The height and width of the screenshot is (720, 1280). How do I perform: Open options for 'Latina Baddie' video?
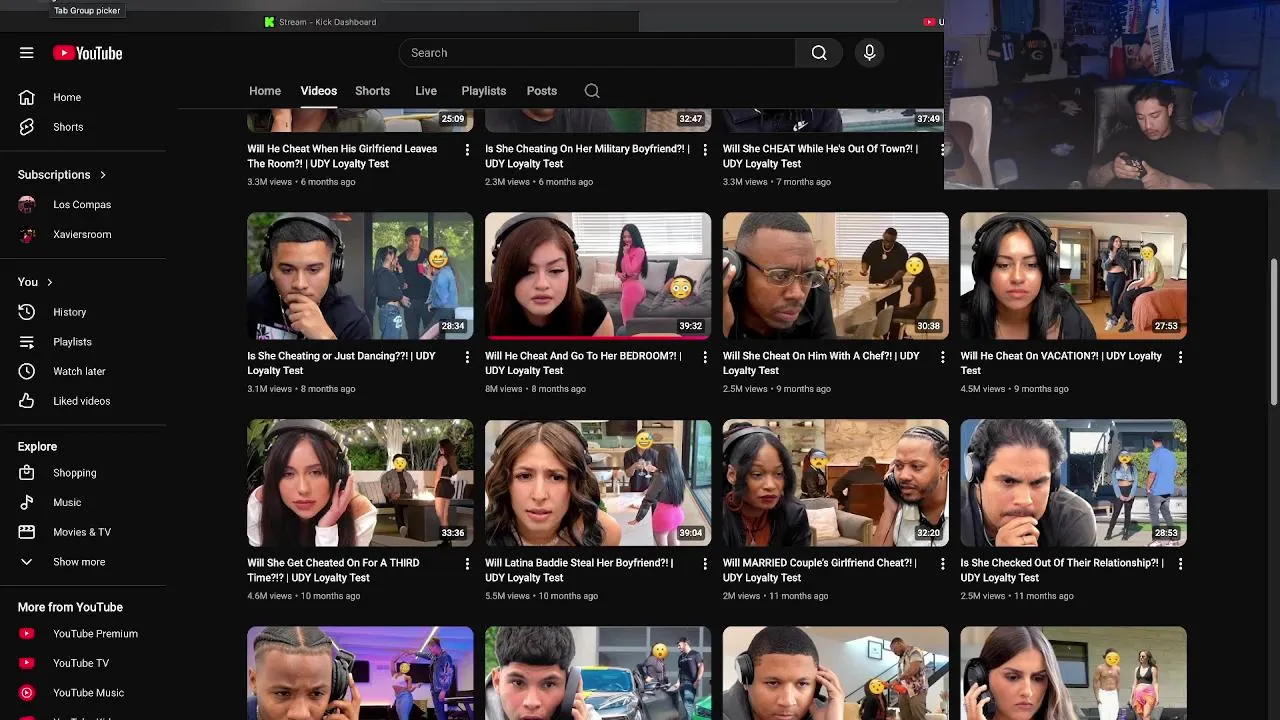click(x=705, y=564)
